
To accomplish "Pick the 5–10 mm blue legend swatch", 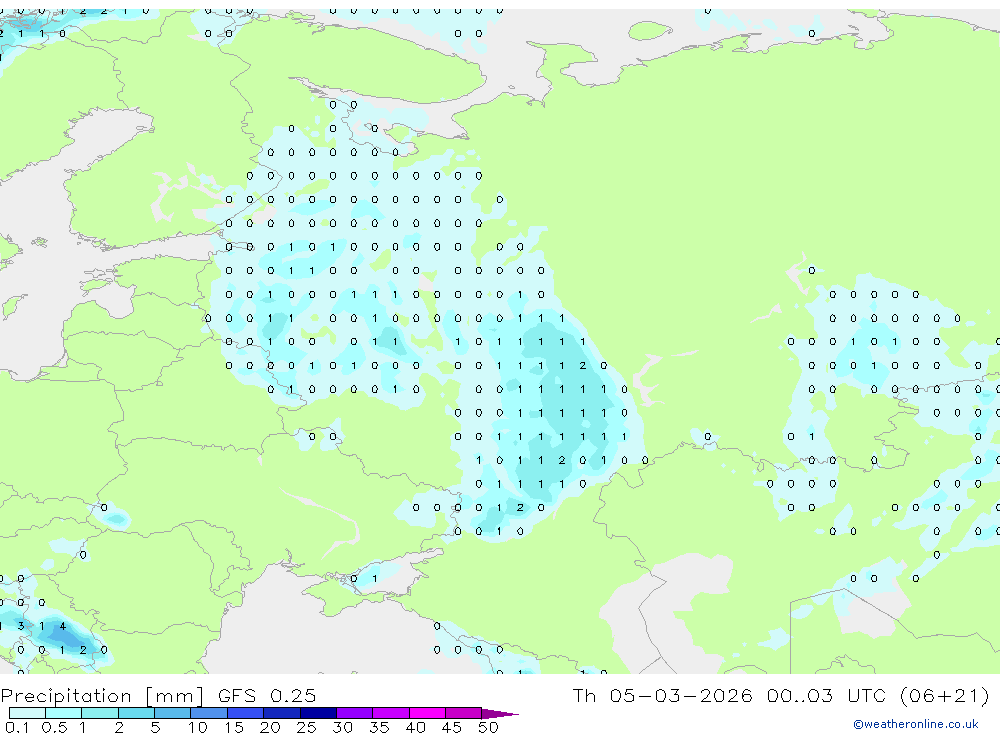I will pyautogui.click(x=173, y=713).
